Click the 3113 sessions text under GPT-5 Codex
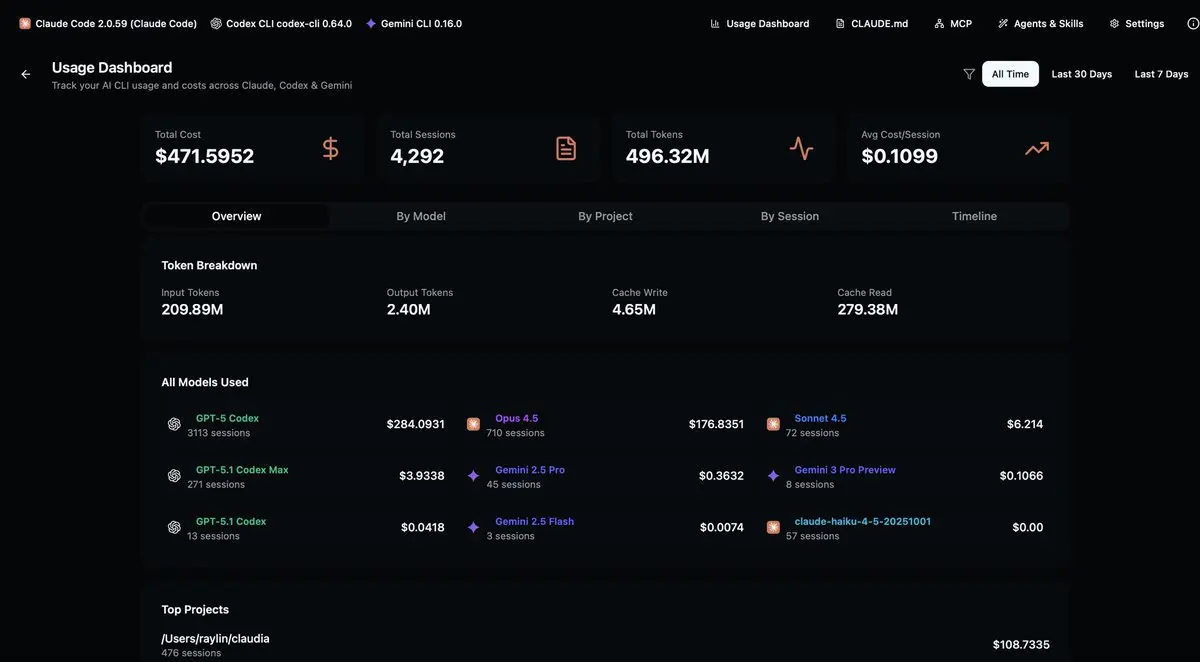Image resolution: width=1200 pixels, height=662 pixels. click(x=218, y=433)
